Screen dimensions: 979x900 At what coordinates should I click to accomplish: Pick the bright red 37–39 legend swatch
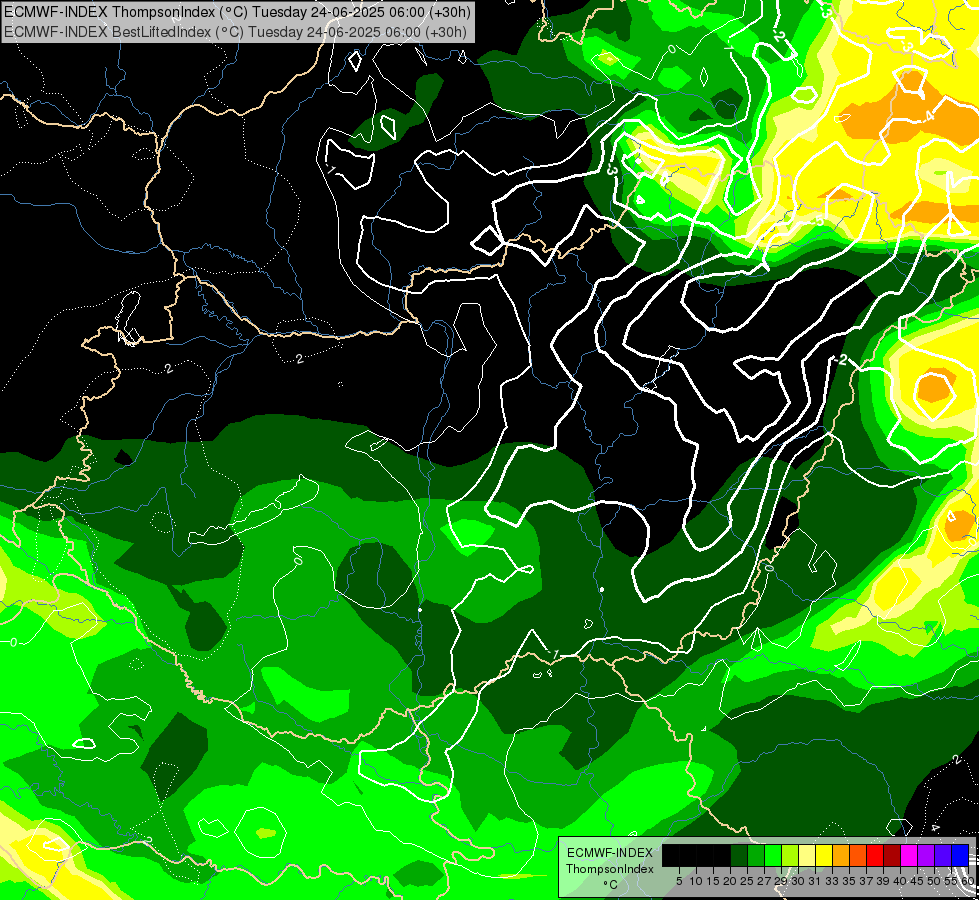(875, 855)
